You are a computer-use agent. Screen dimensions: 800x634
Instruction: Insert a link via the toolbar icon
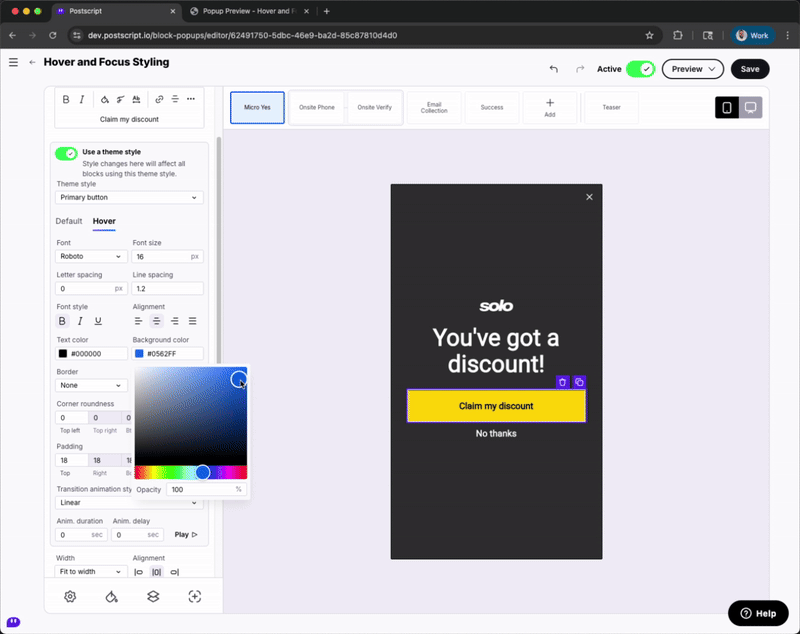pyautogui.click(x=159, y=99)
